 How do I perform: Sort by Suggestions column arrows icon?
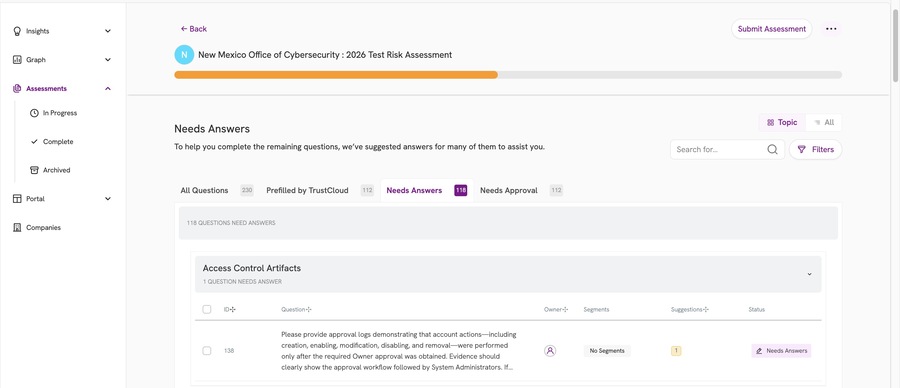706,309
